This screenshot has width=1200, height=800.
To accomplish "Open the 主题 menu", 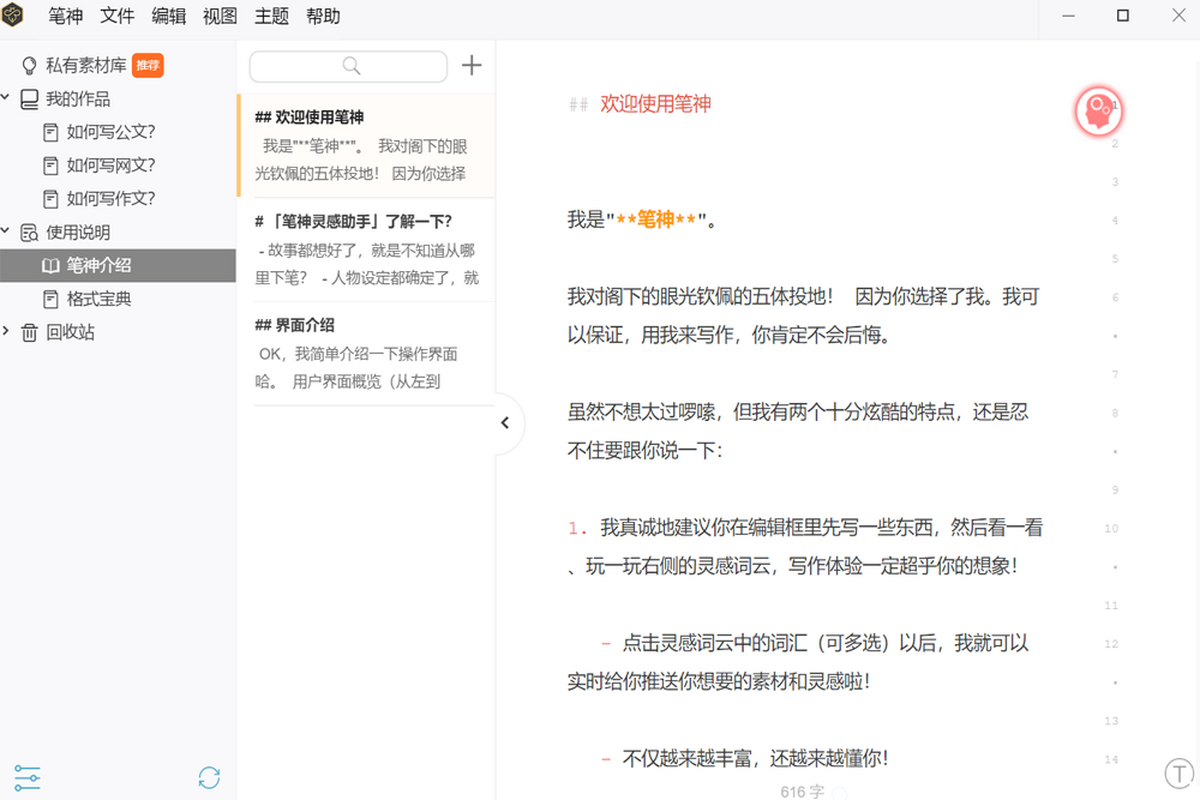I will click(x=271, y=17).
